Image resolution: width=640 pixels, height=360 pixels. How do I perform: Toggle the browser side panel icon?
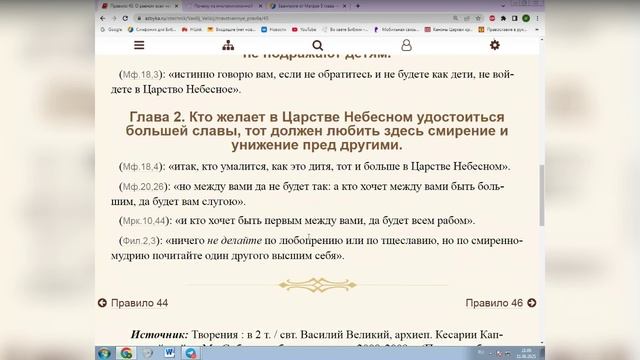[515, 18]
